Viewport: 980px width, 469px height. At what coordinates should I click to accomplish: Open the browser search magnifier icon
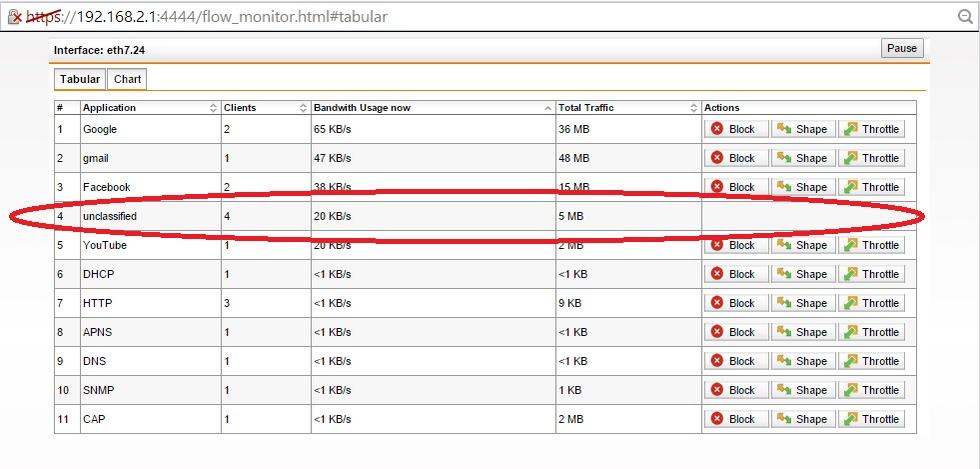pyautogui.click(x=966, y=17)
